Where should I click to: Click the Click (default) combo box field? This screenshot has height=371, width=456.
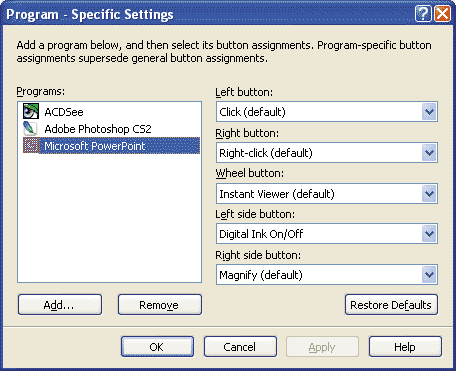(327, 112)
